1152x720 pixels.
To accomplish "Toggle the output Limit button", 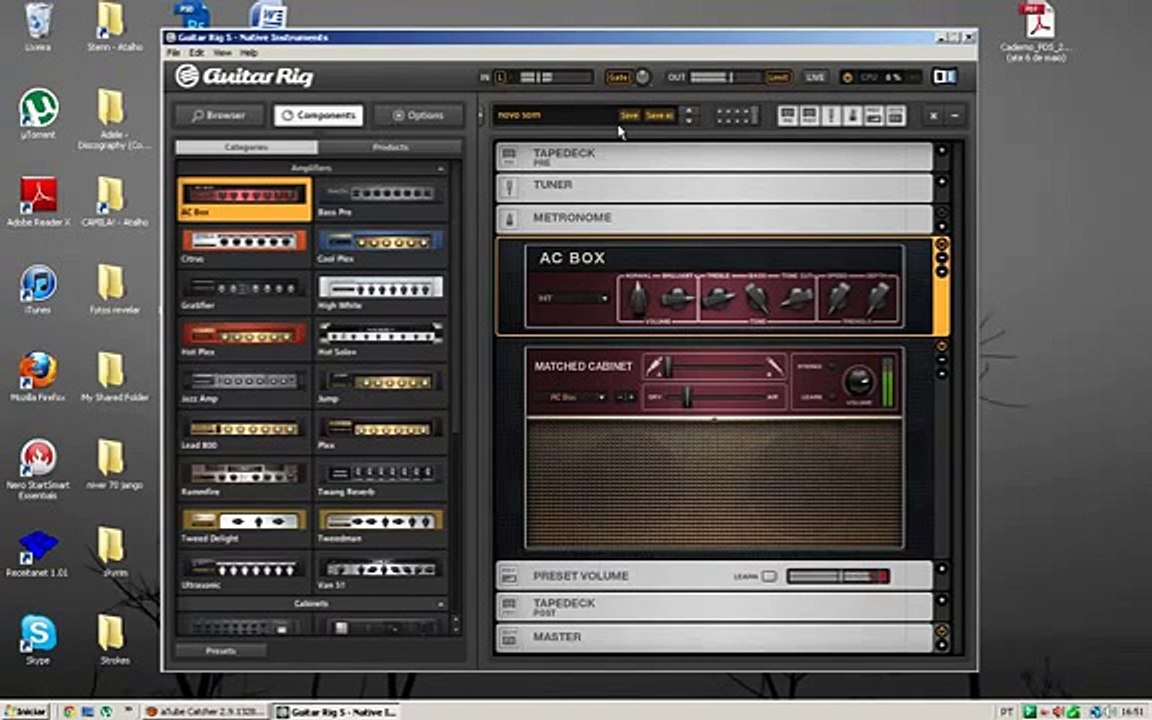I will 778,77.
